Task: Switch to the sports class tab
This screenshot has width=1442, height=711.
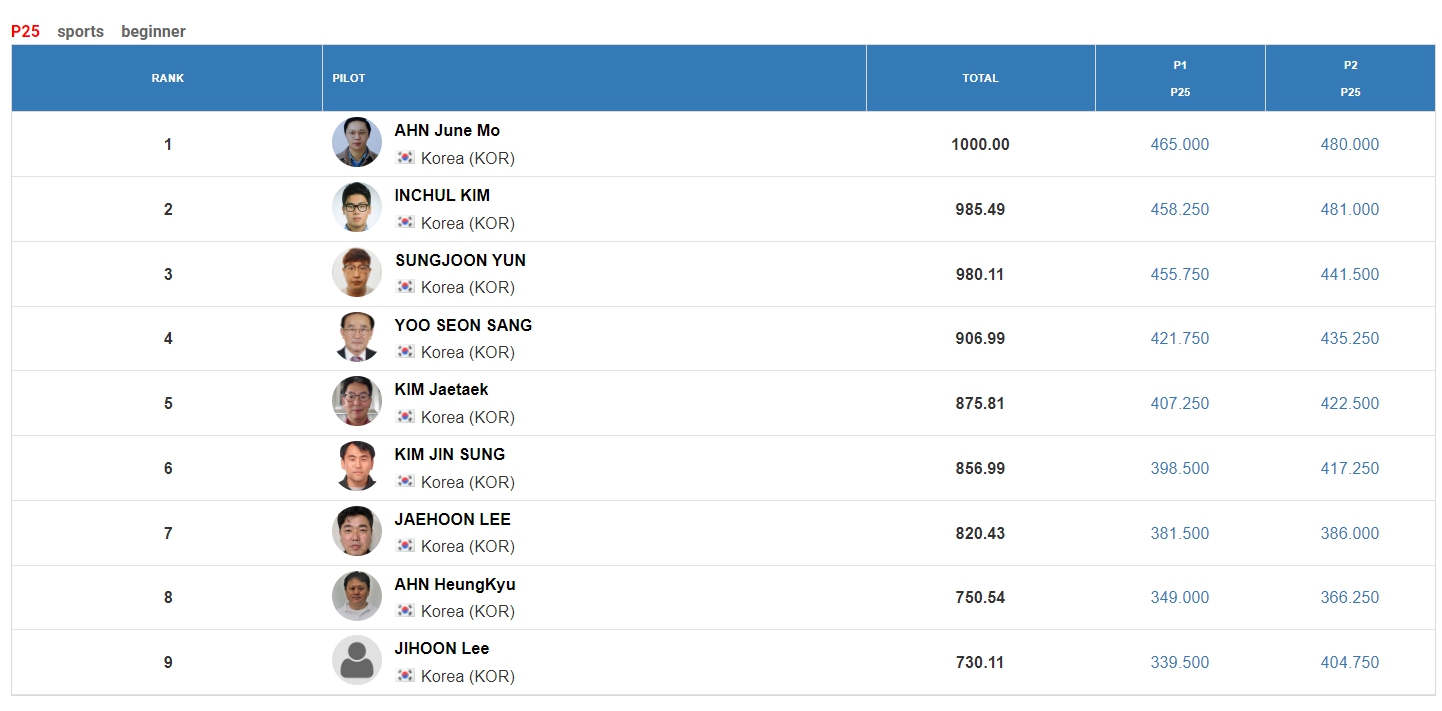Action: (80, 31)
